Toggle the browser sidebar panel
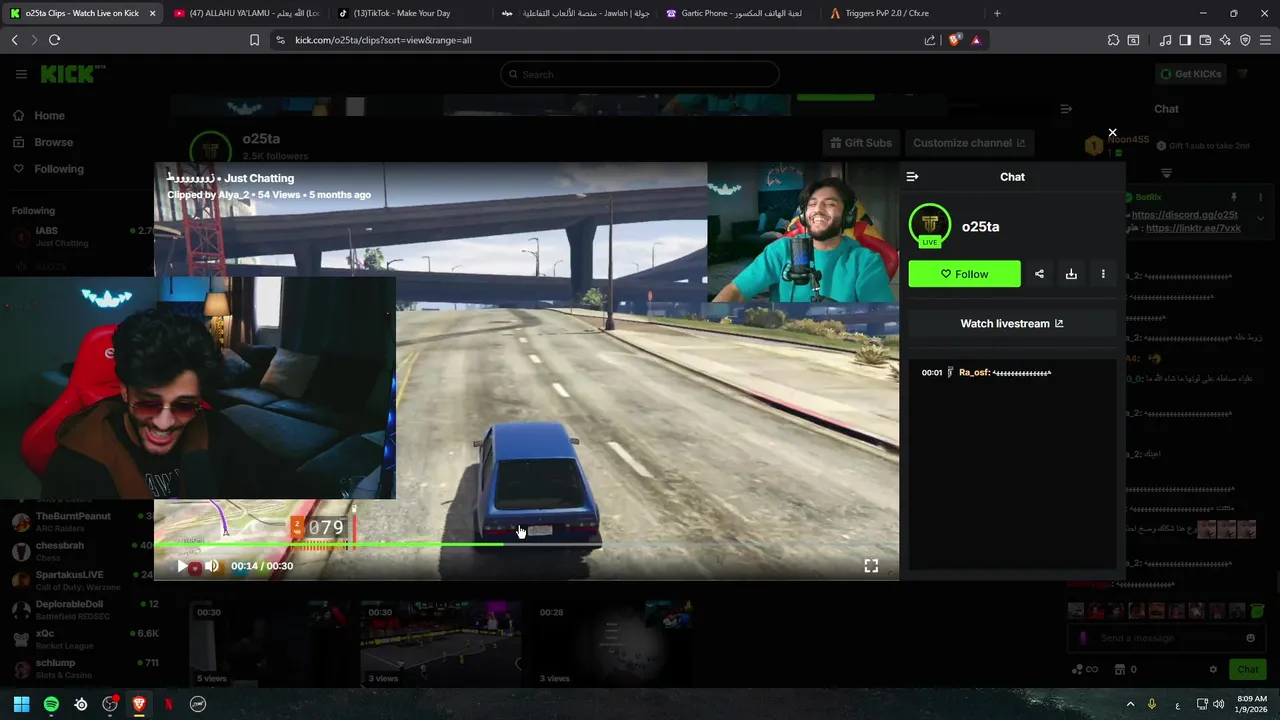 coord(1185,40)
